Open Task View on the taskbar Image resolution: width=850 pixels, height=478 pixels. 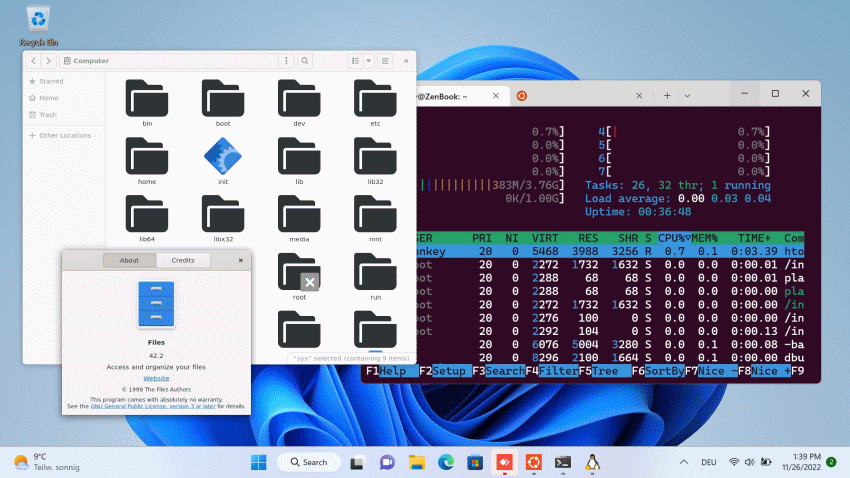(357, 462)
